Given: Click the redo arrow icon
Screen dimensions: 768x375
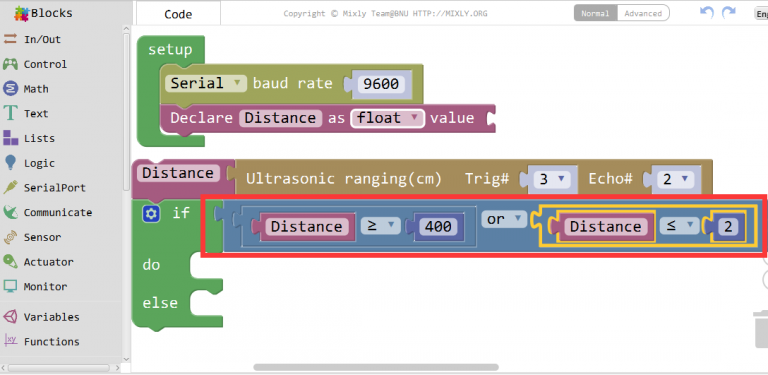Looking at the screenshot, I should [729, 13].
